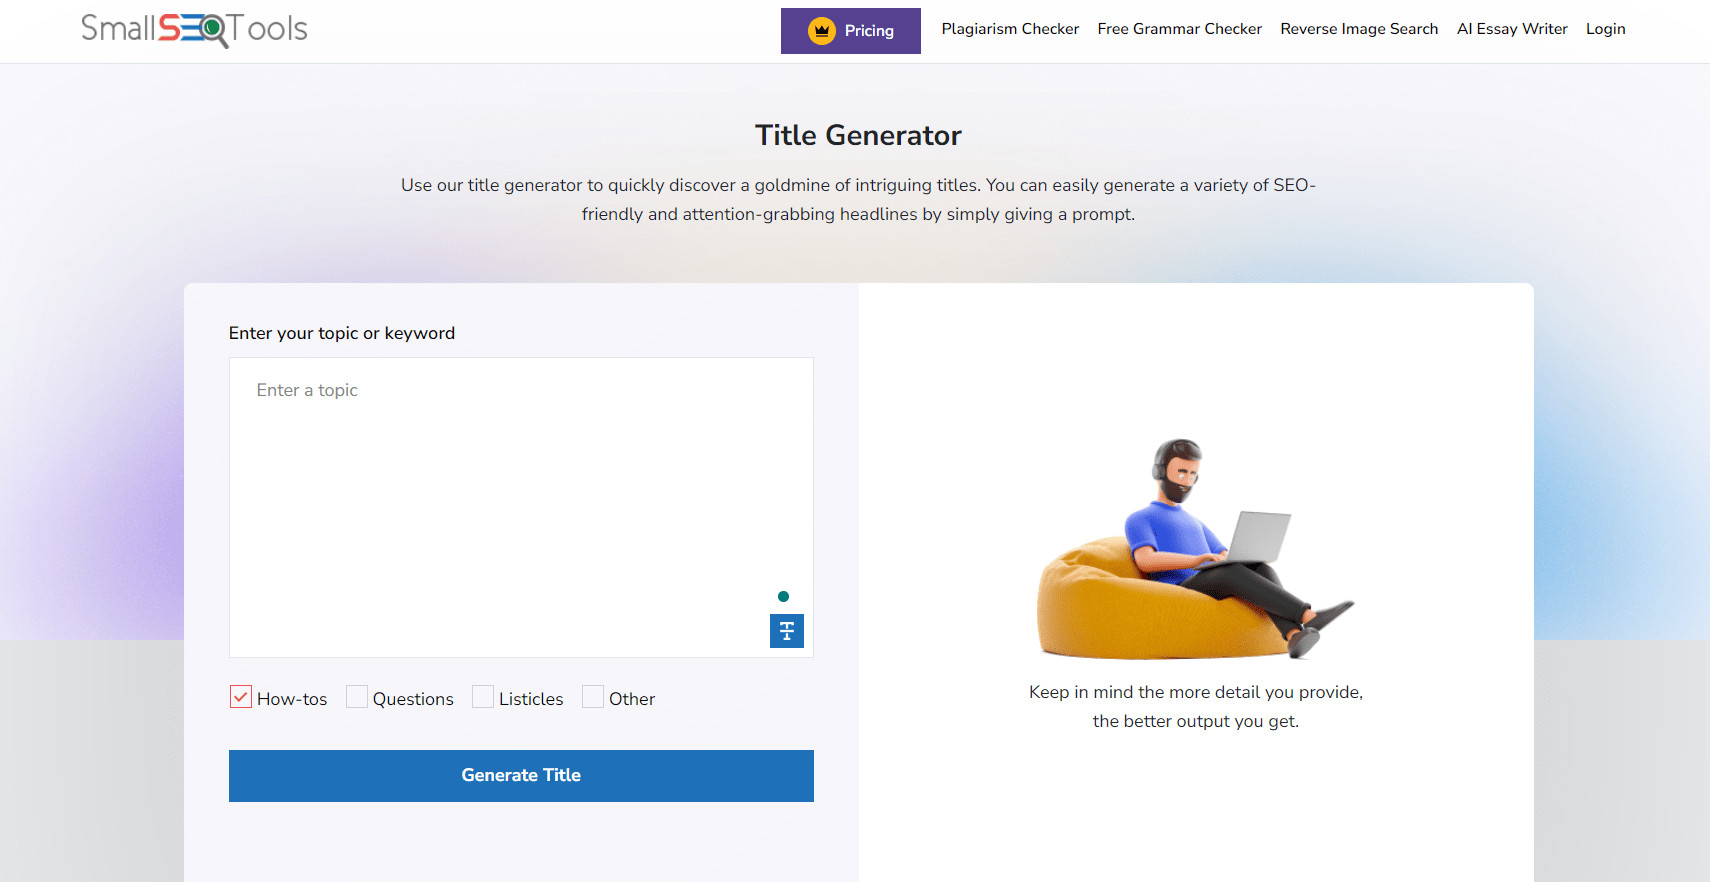
Task: Tick the Listicles checkbox
Action: 483,697
